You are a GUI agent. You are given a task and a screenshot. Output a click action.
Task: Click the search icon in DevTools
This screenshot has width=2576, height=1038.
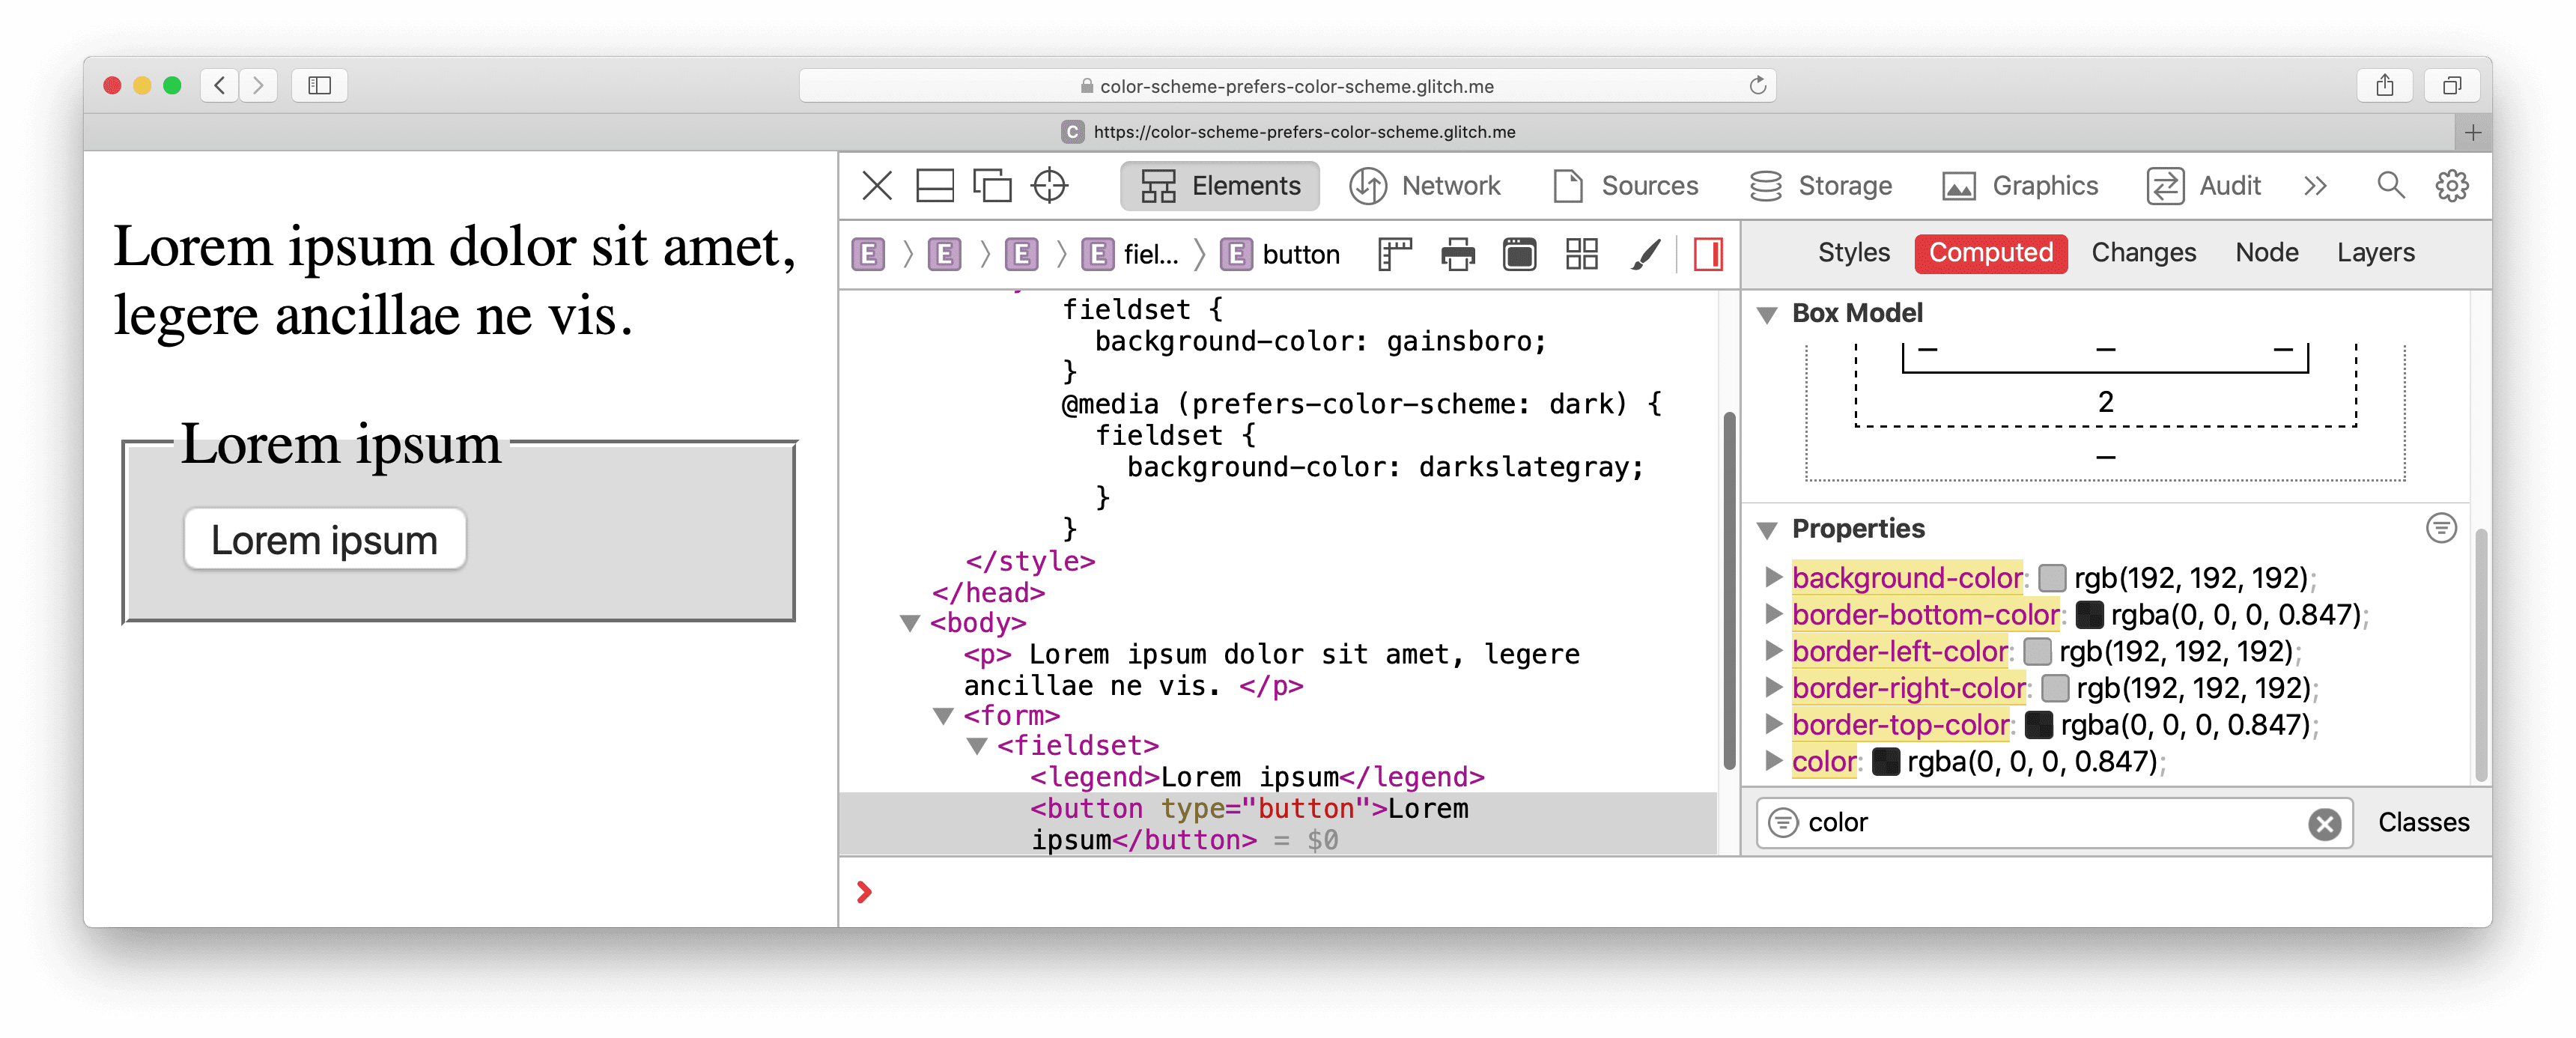point(2386,186)
